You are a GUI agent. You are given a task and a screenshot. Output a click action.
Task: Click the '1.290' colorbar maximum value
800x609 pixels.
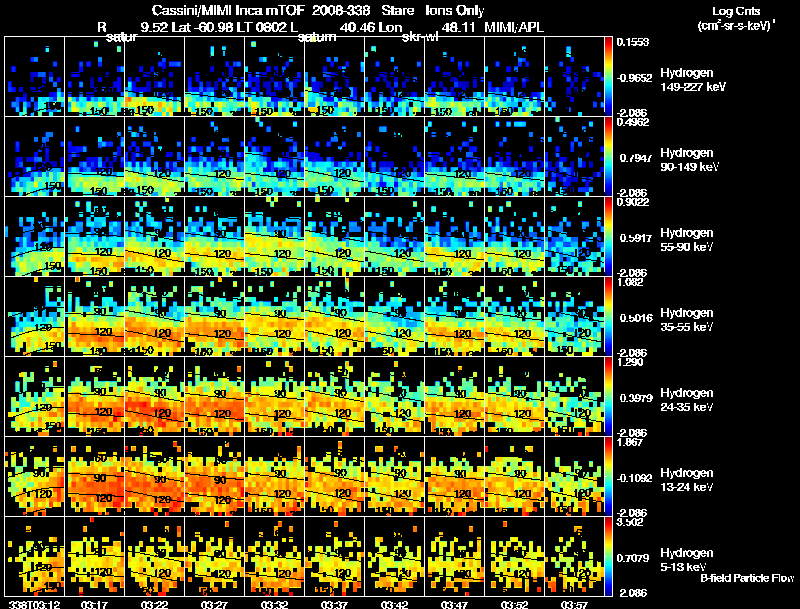(x=630, y=362)
